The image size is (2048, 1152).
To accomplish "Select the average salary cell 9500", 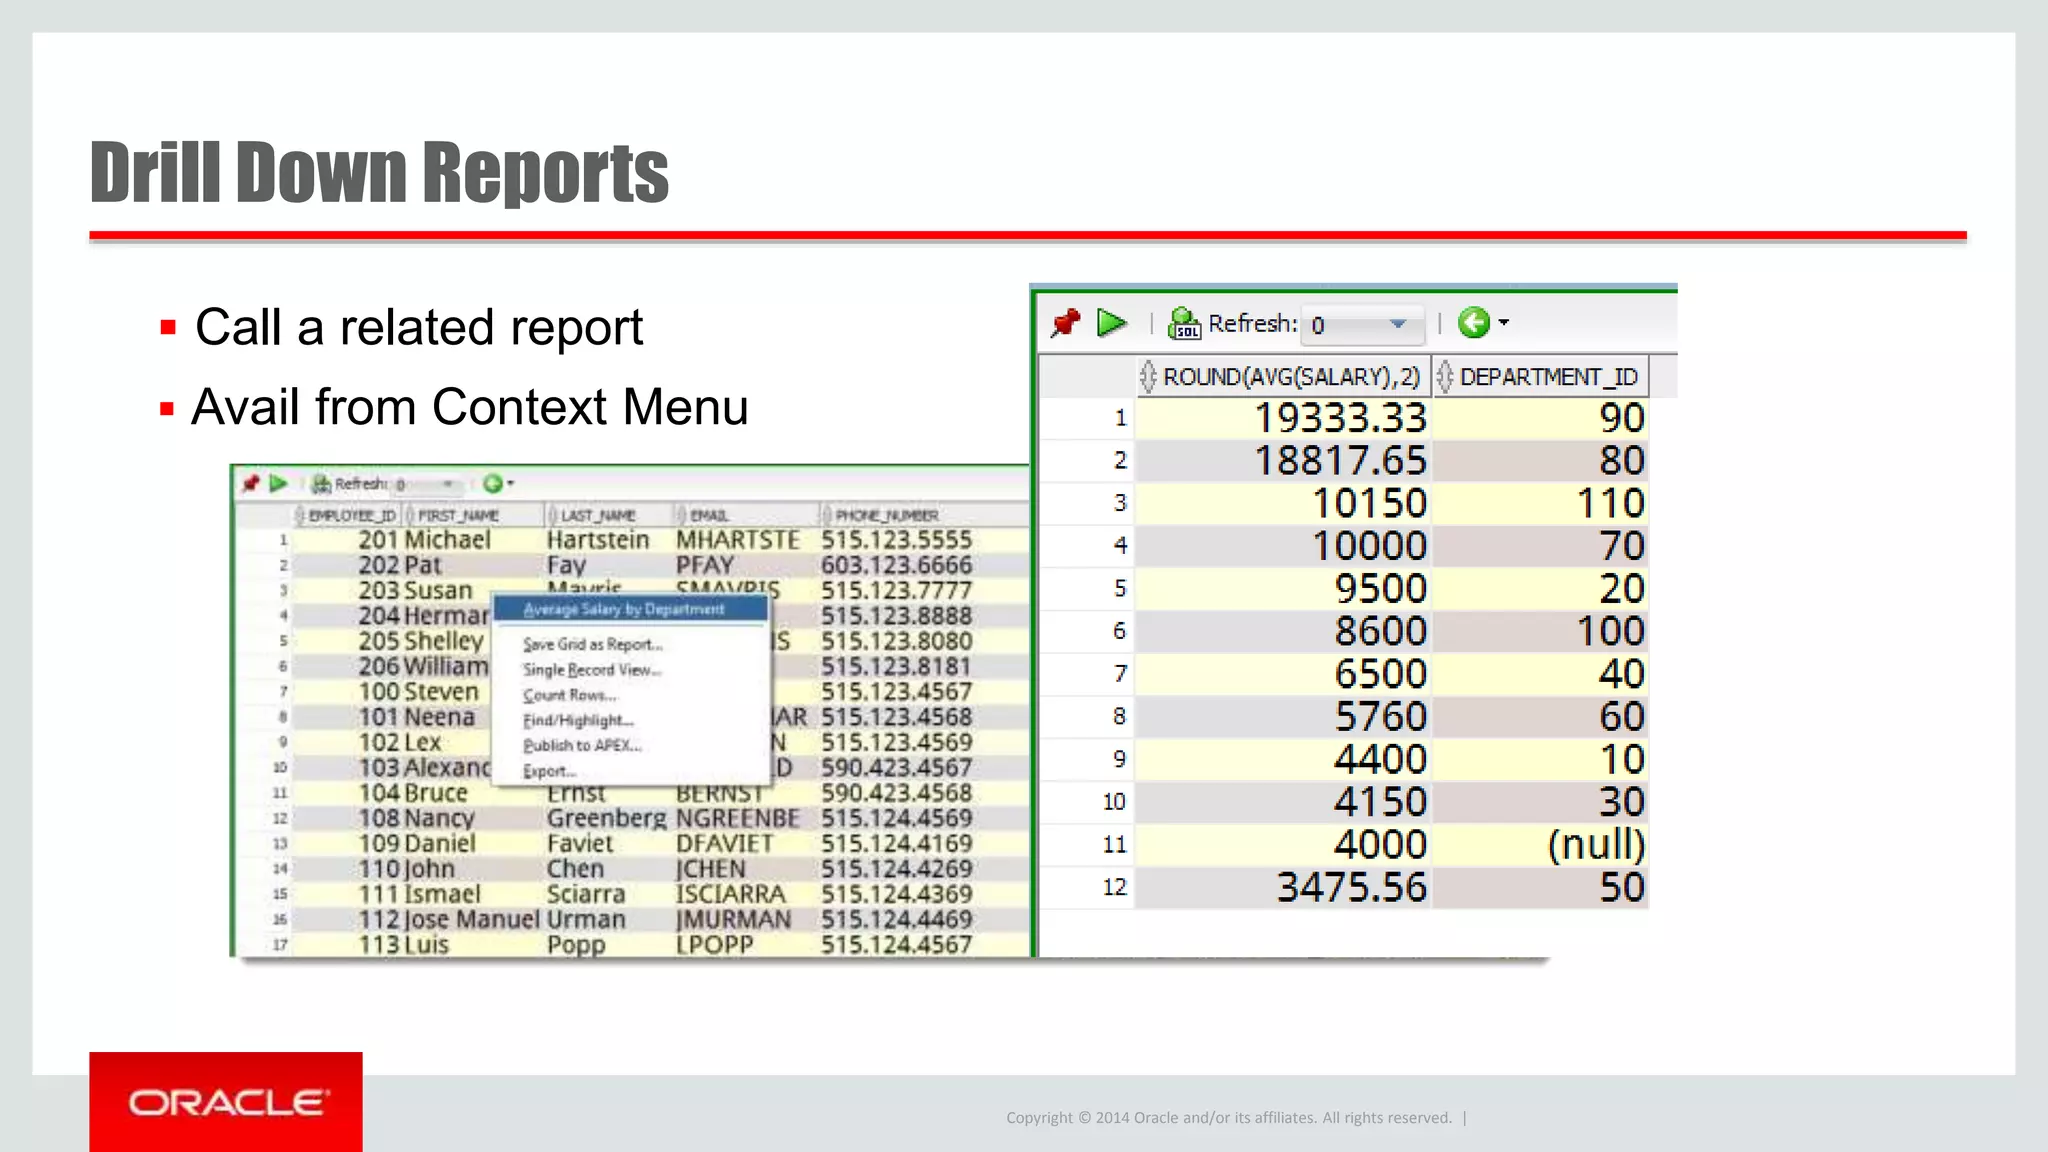I will (x=1283, y=589).
